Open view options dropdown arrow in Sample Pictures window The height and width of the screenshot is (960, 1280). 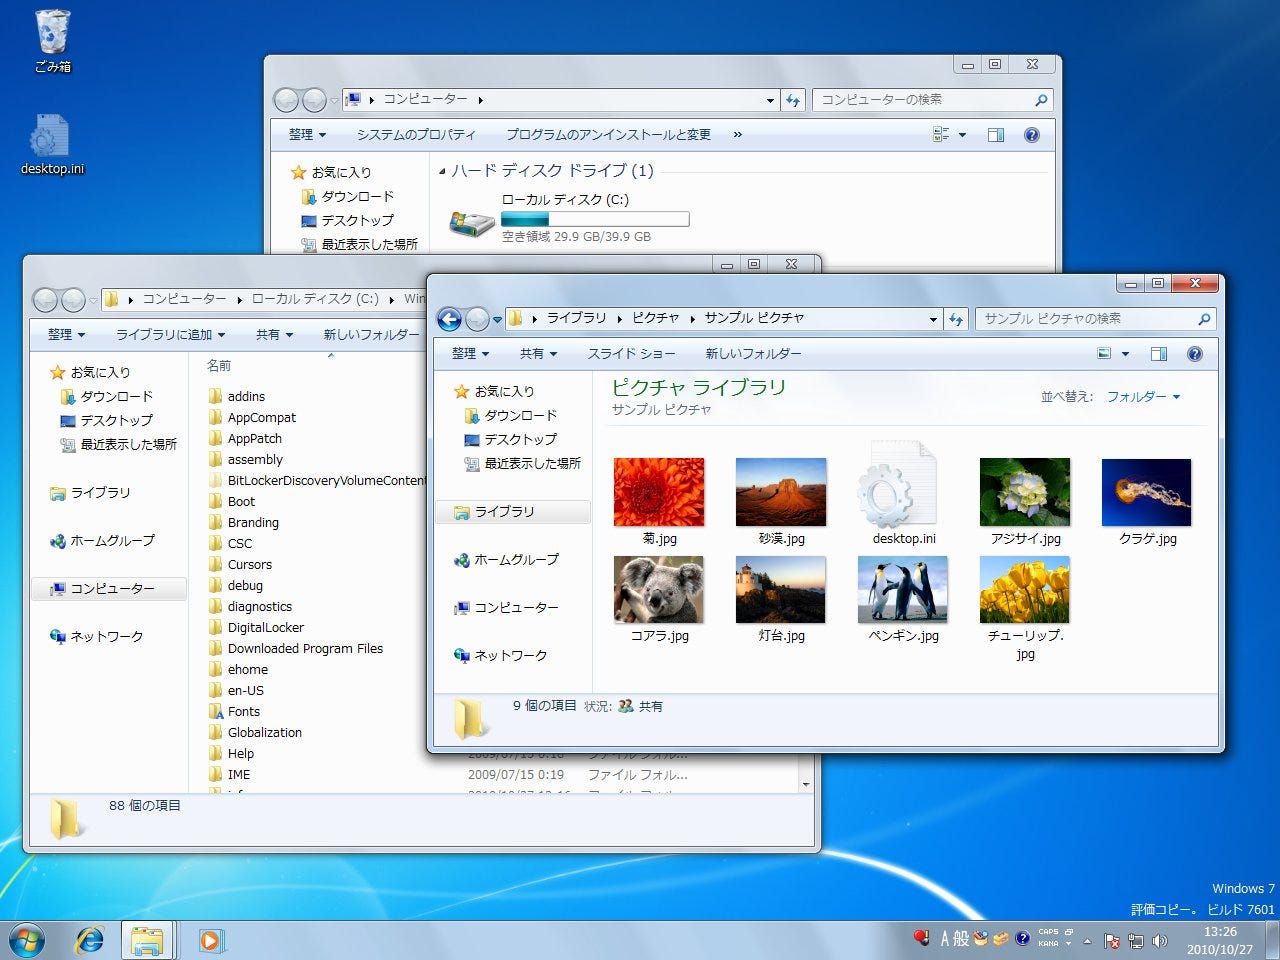click(x=1125, y=354)
